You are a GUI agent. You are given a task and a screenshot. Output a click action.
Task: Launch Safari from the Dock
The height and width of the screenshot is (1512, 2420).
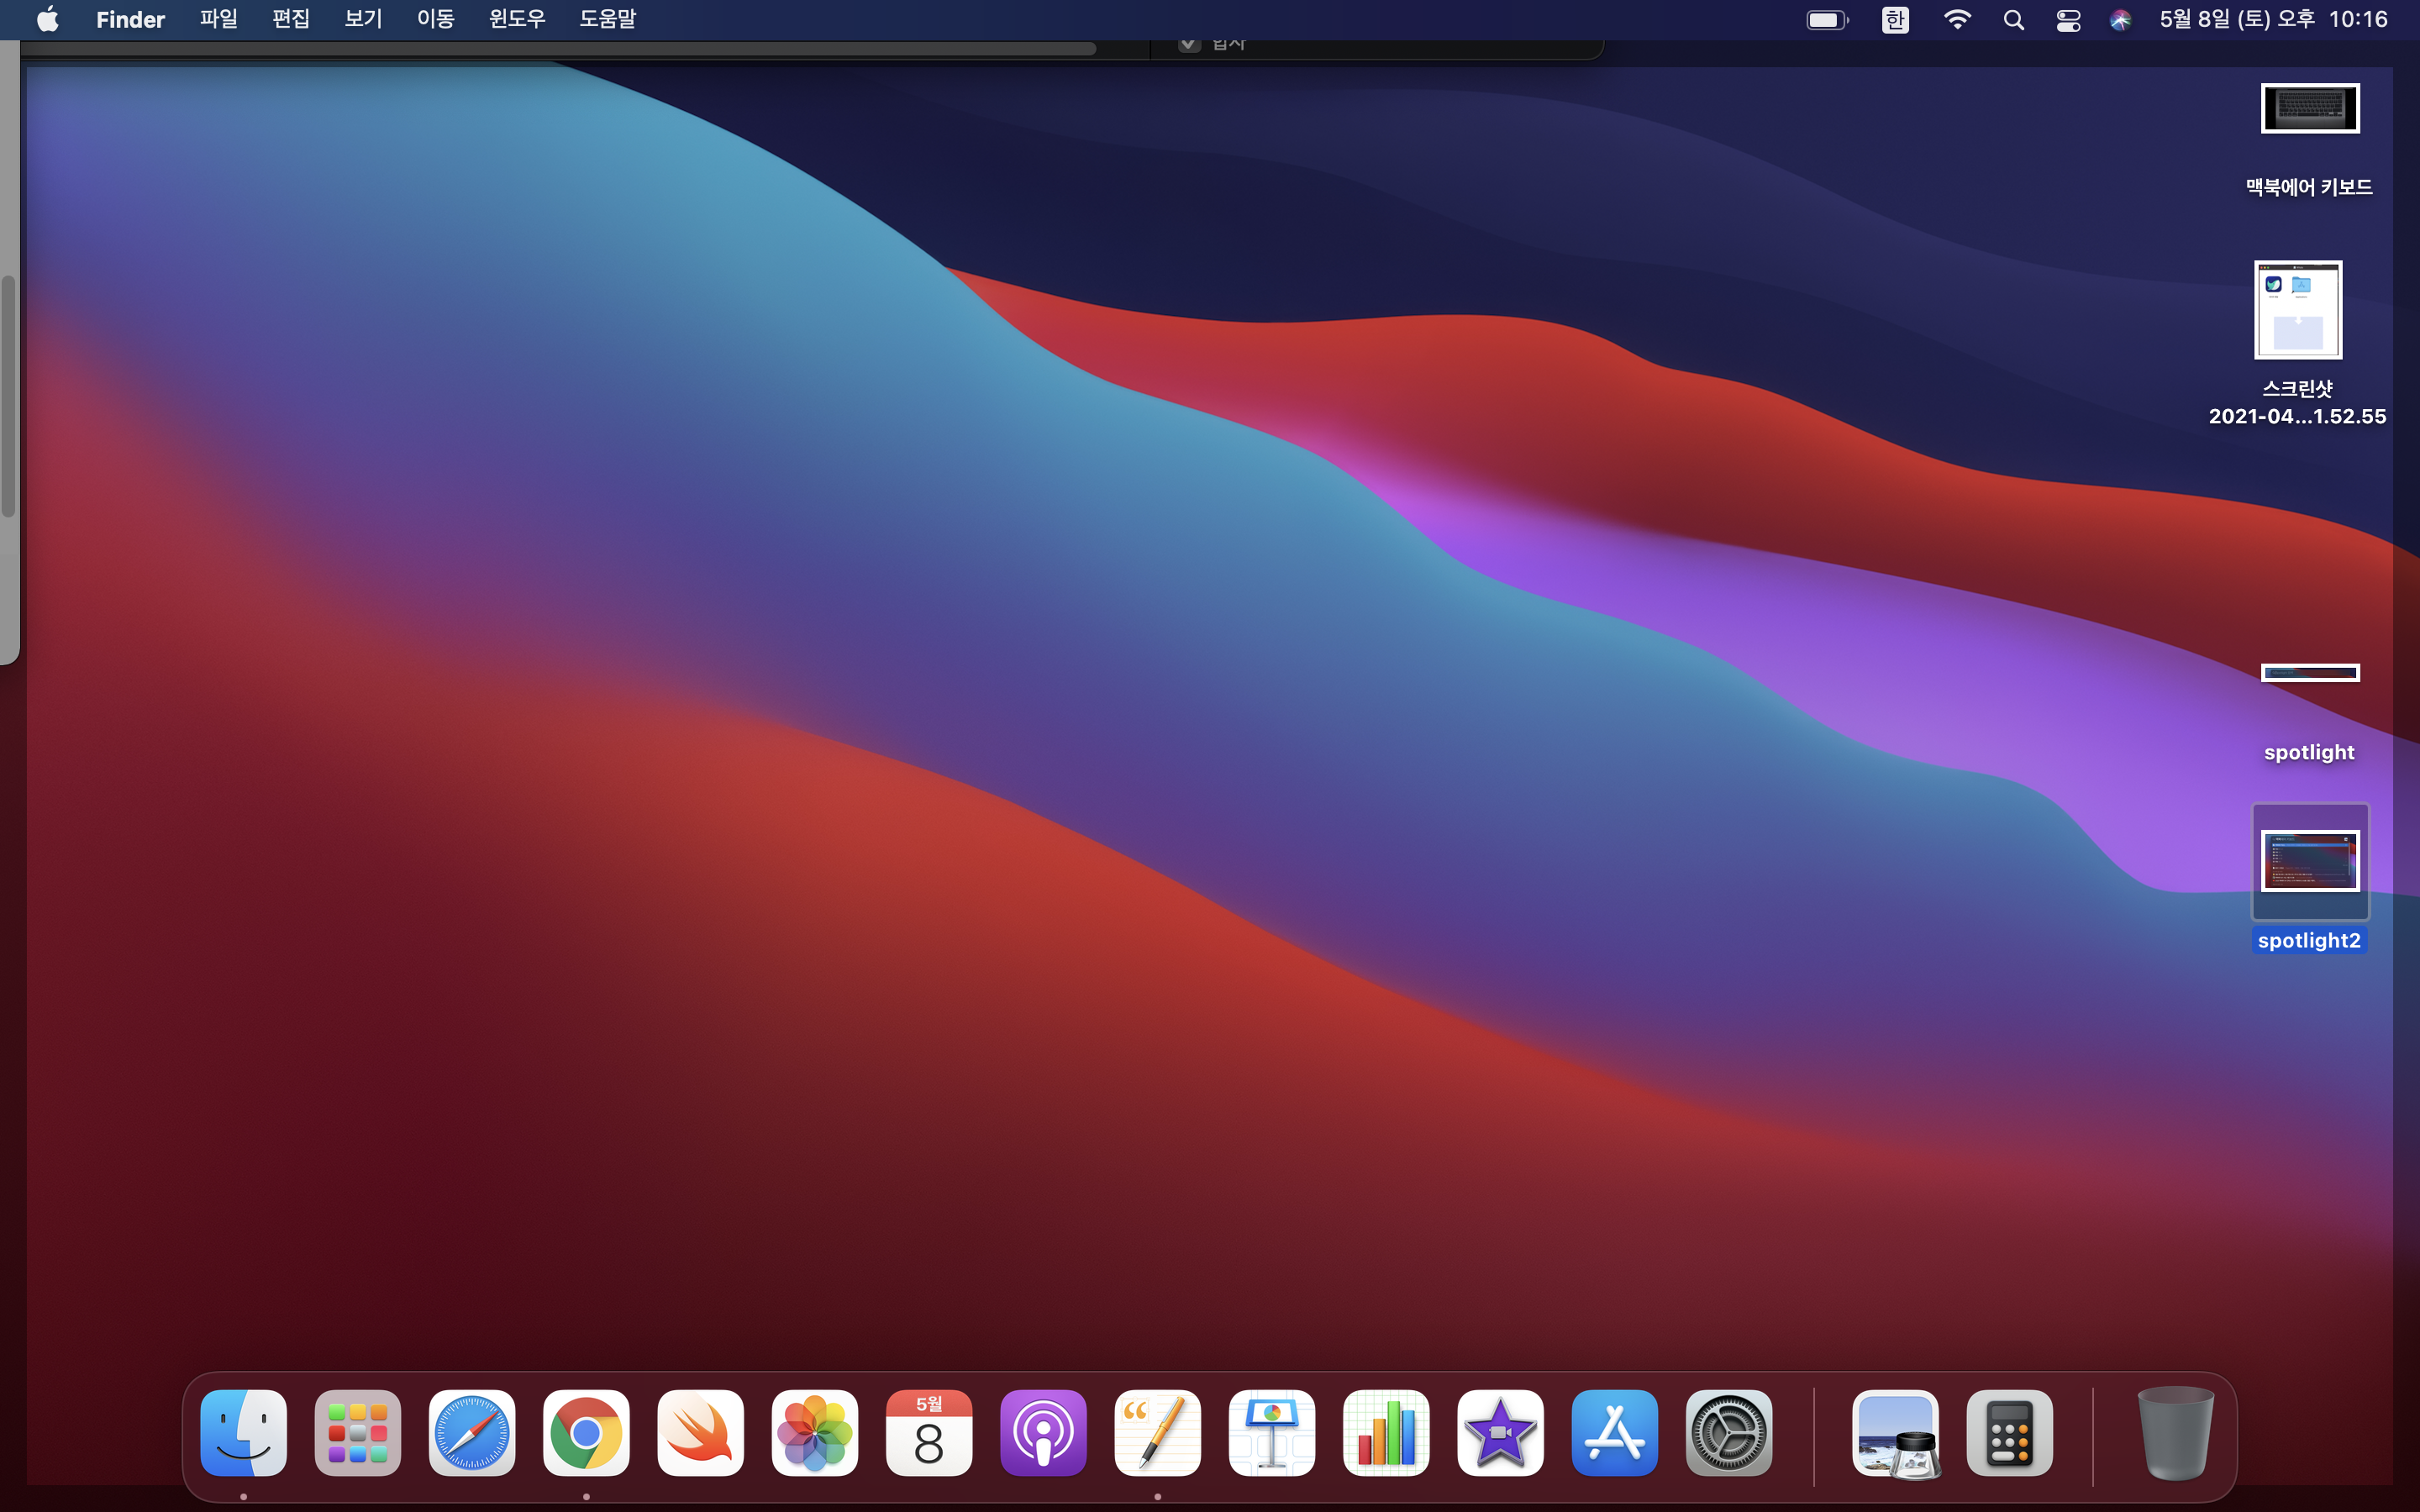pyautogui.click(x=471, y=1432)
